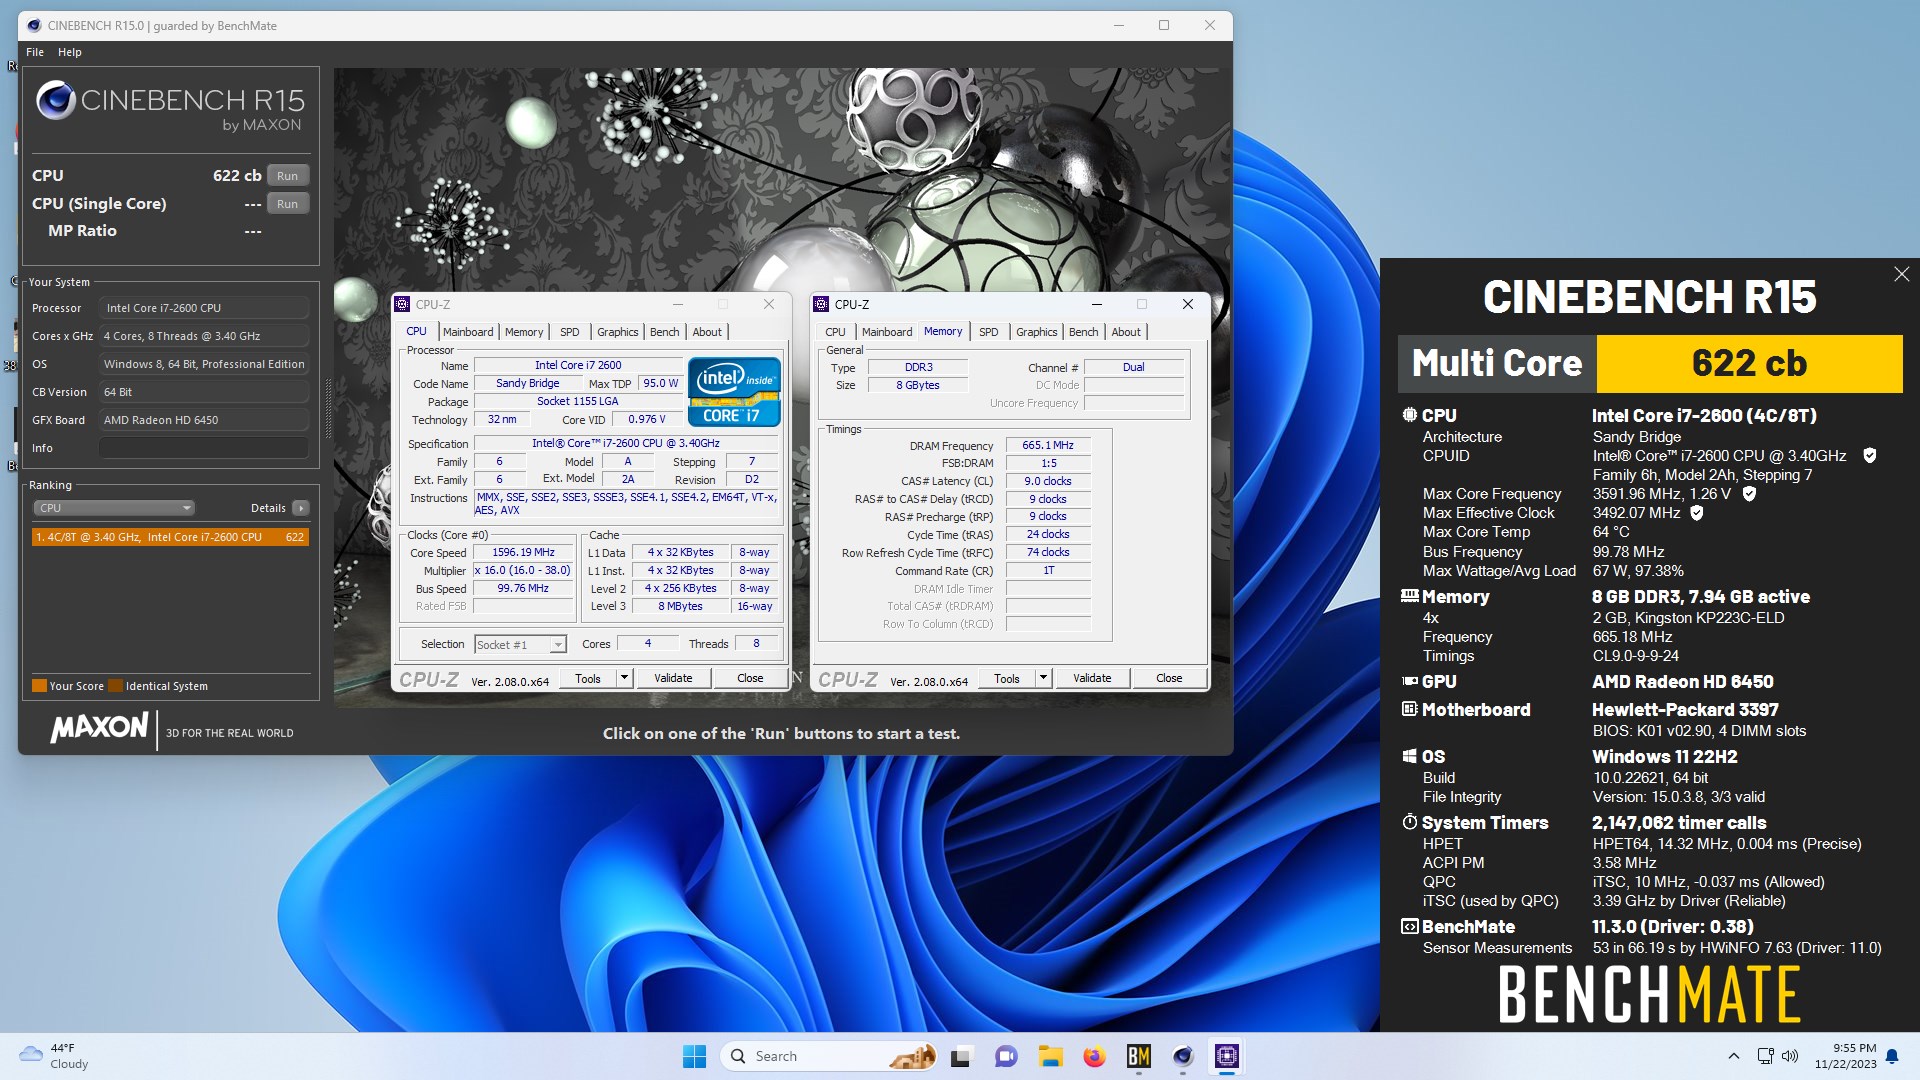Click the System Timers clock icon

tap(1409, 822)
